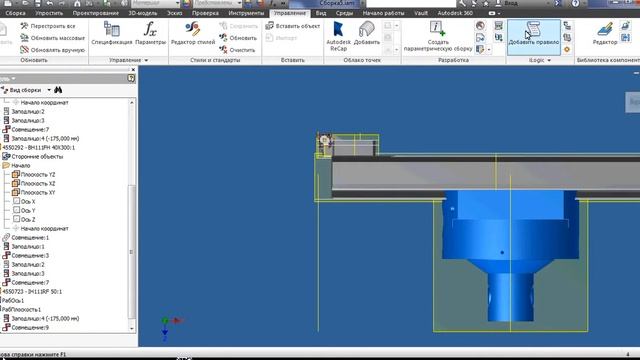Switch to the Среды tab

coord(344,13)
